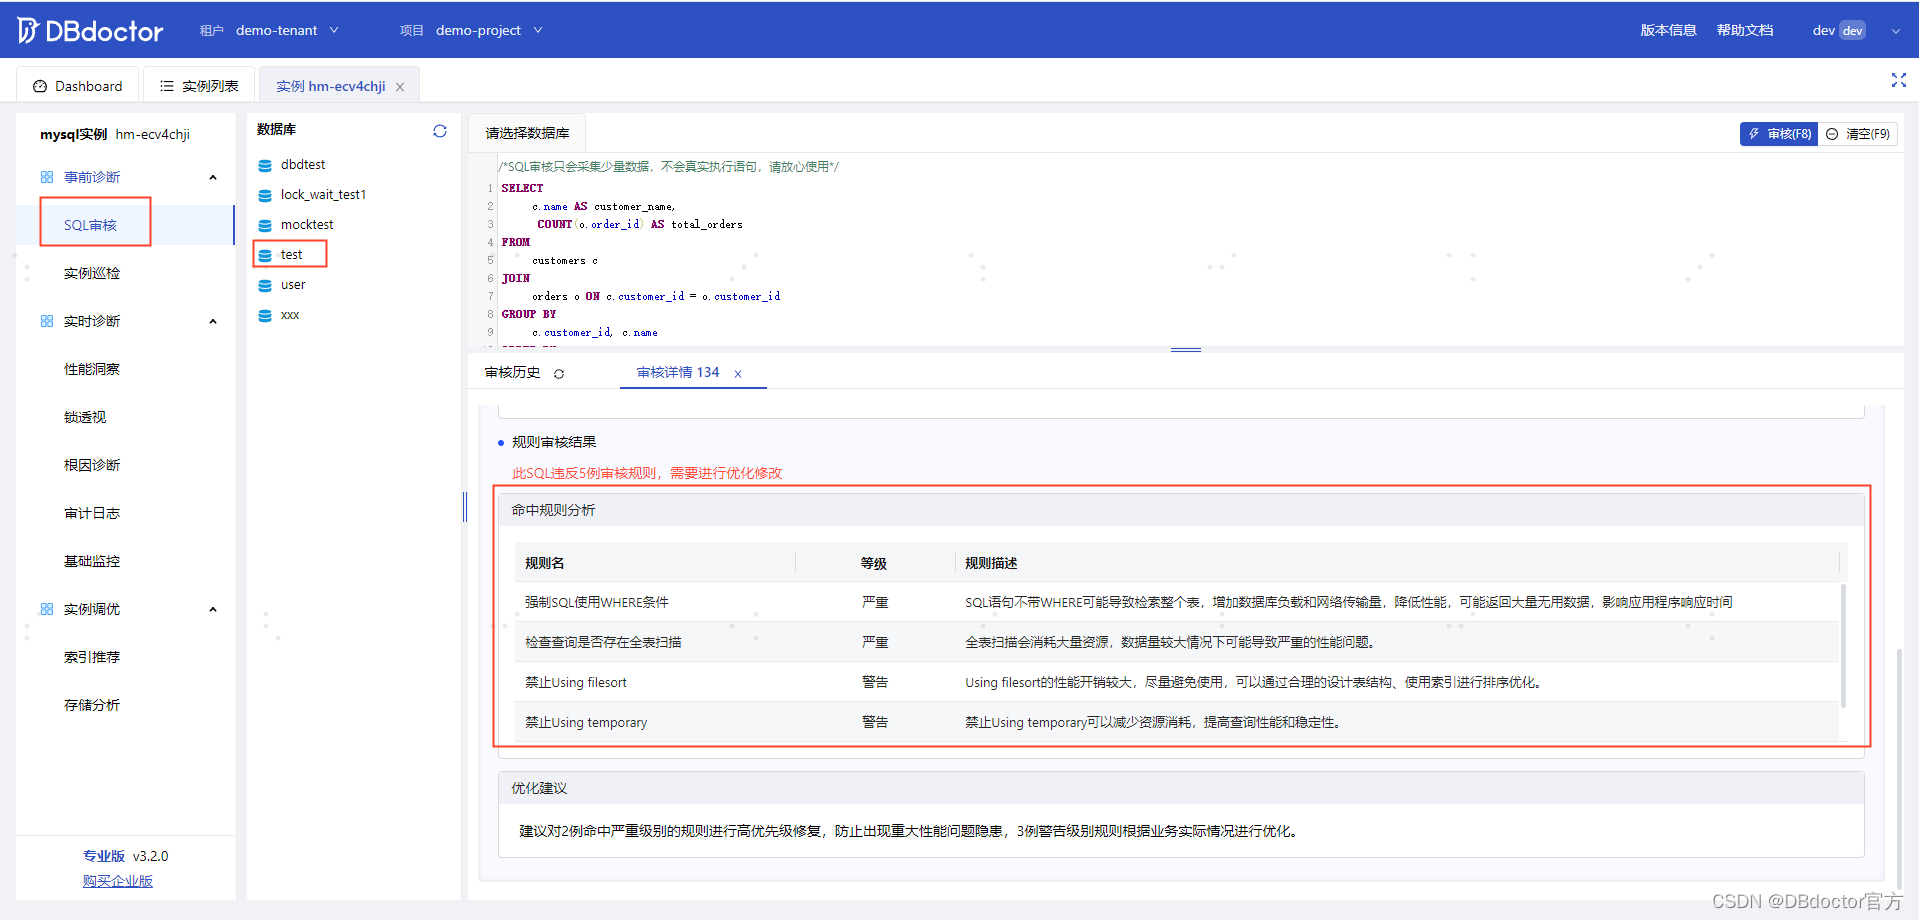This screenshot has height=920, width=1919.
Task: Select the 审核详情 134 tab
Action: point(678,372)
